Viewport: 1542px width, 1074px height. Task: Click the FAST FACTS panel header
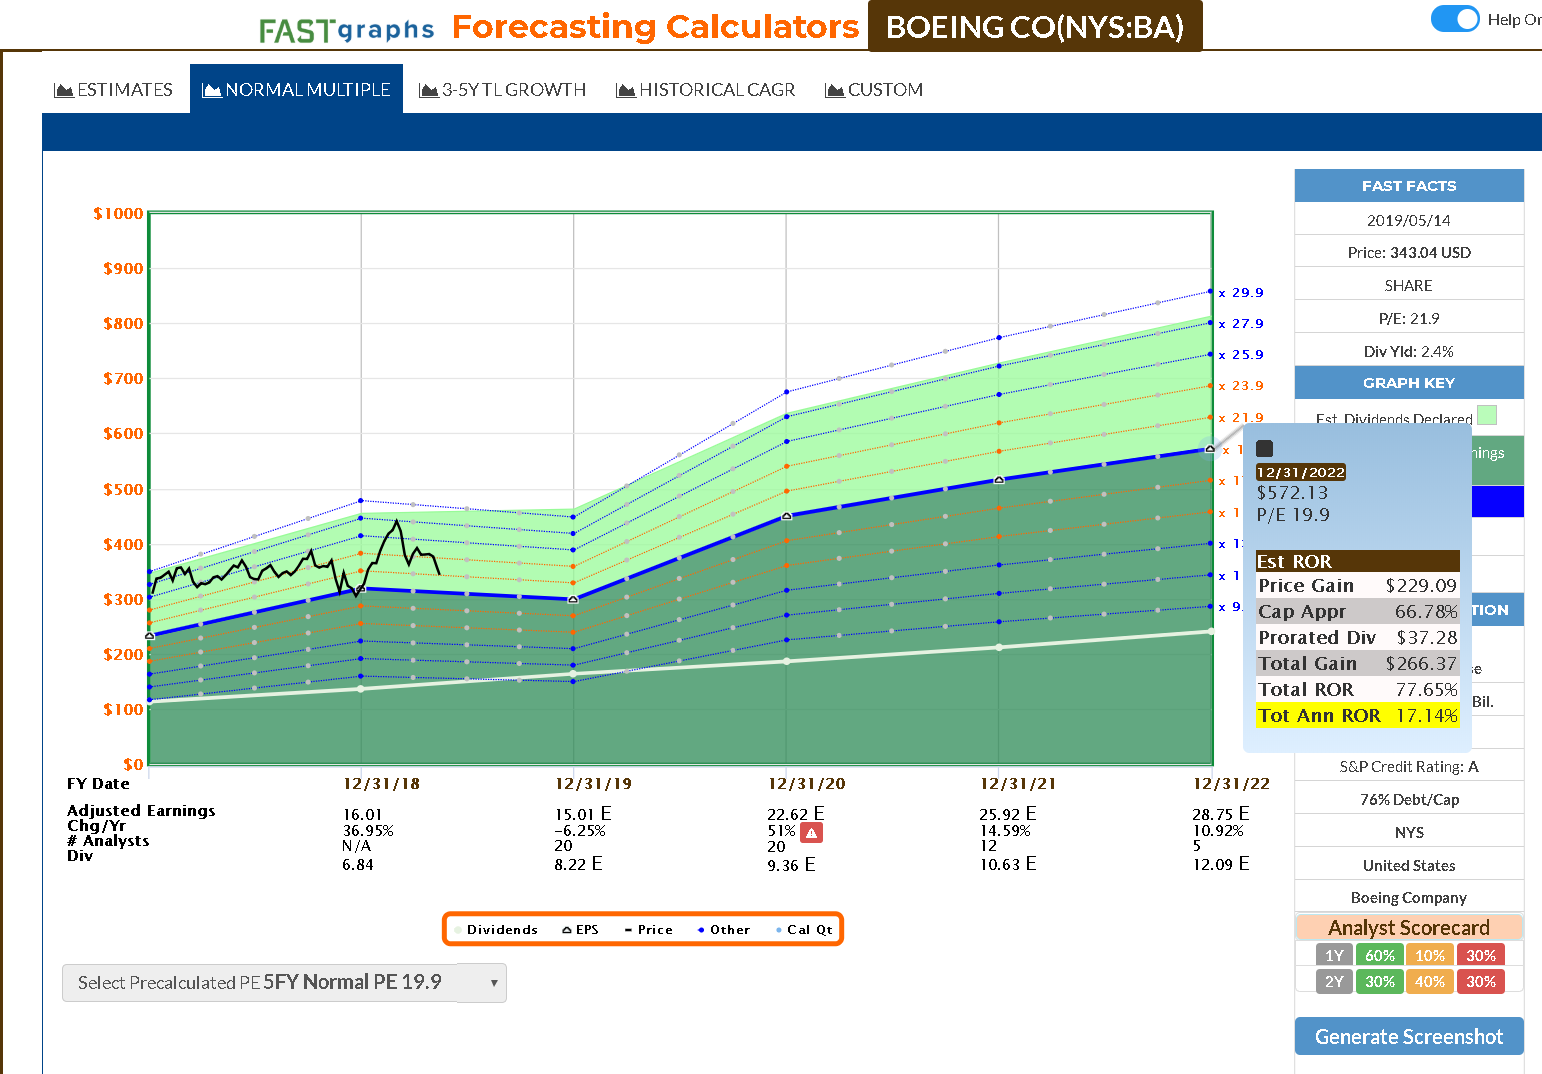tap(1409, 186)
